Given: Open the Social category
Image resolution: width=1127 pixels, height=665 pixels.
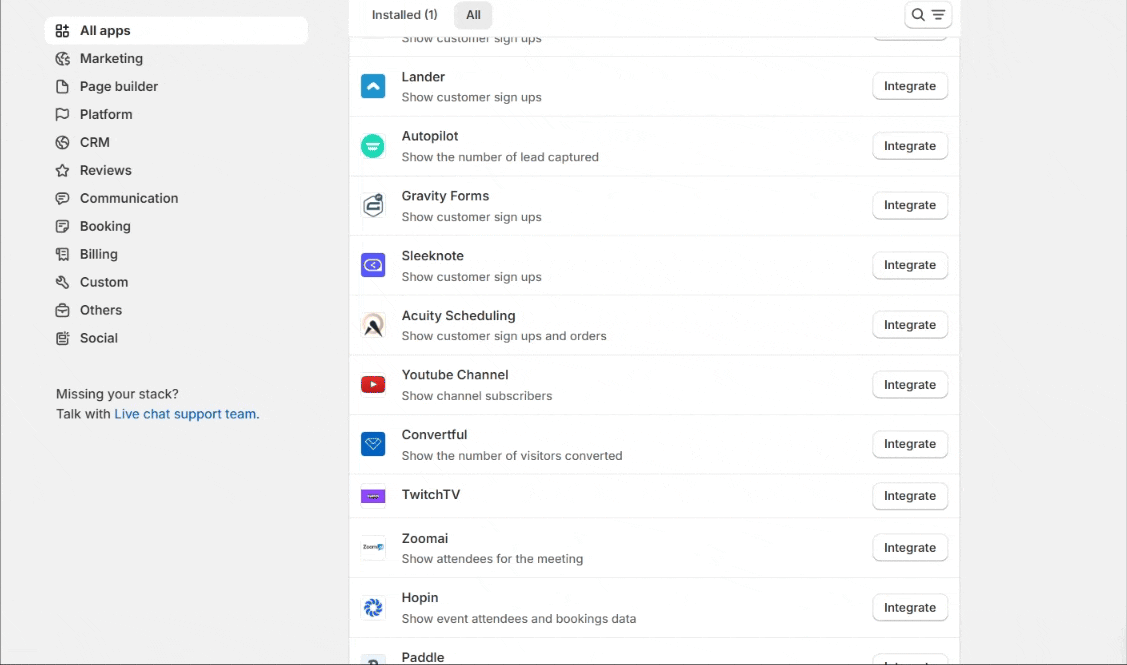Looking at the screenshot, I should 99,339.
